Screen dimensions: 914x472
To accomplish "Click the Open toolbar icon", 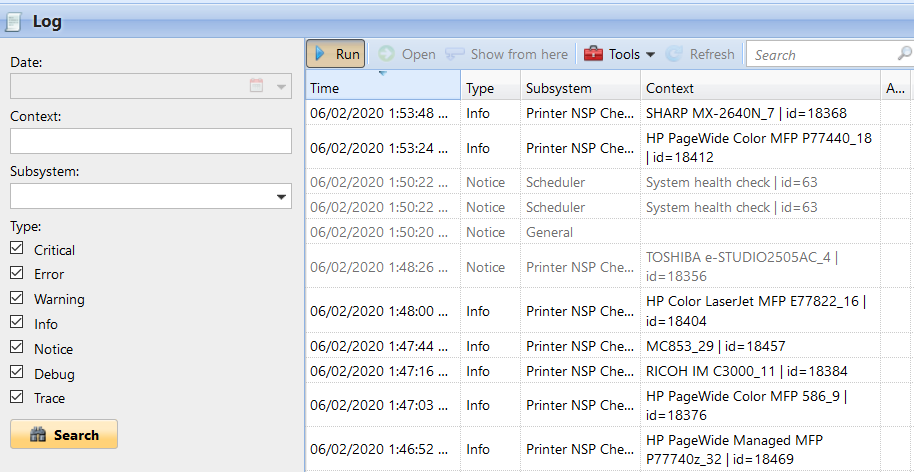I will [386, 54].
